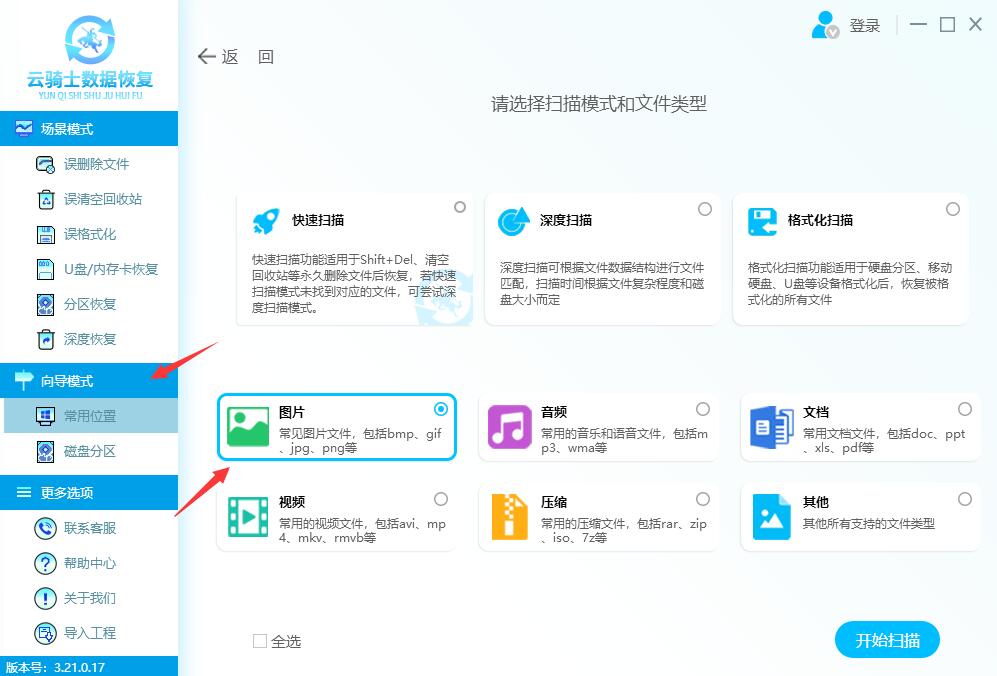Click the green 图片 picture icon

[249, 427]
